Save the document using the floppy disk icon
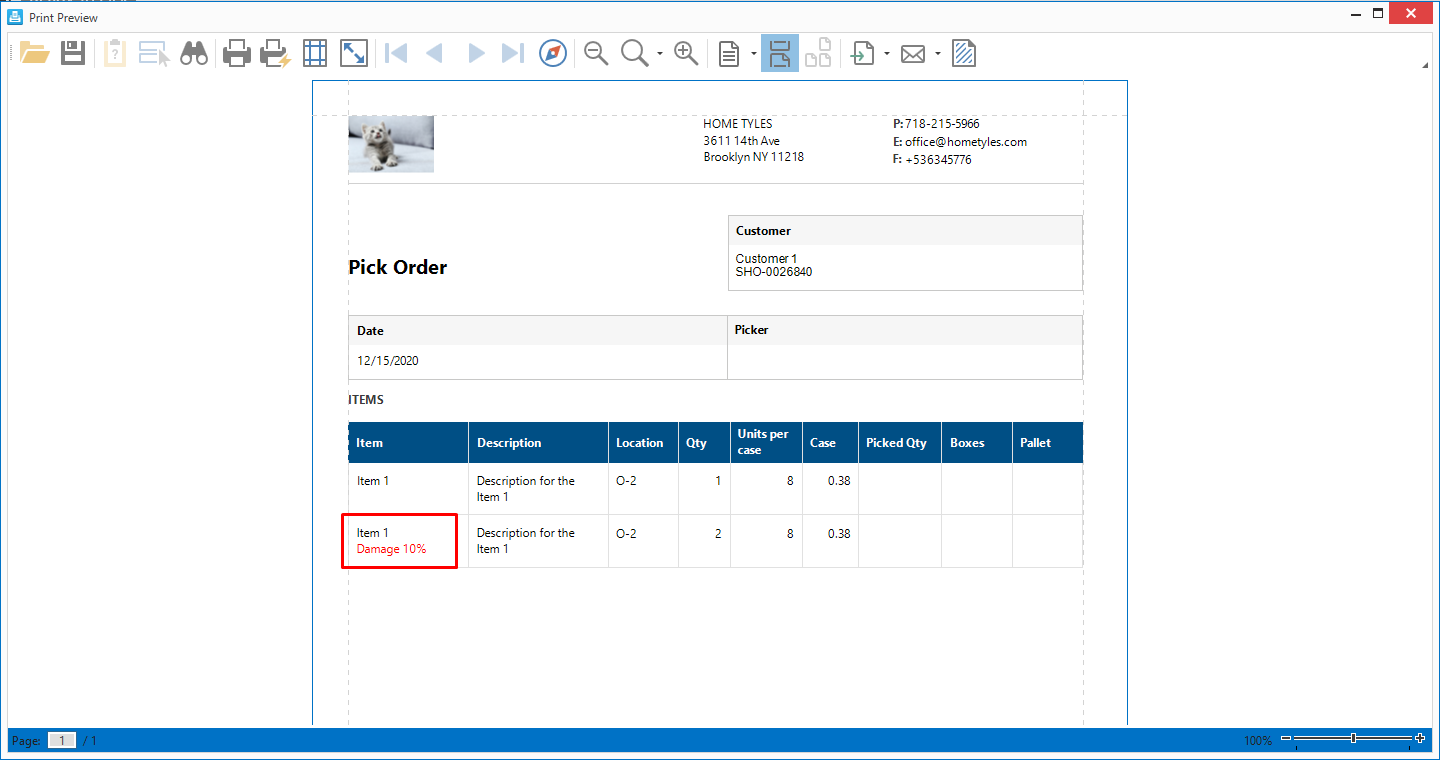The height and width of the screenshot is (760, 1440). click(73, 53)
